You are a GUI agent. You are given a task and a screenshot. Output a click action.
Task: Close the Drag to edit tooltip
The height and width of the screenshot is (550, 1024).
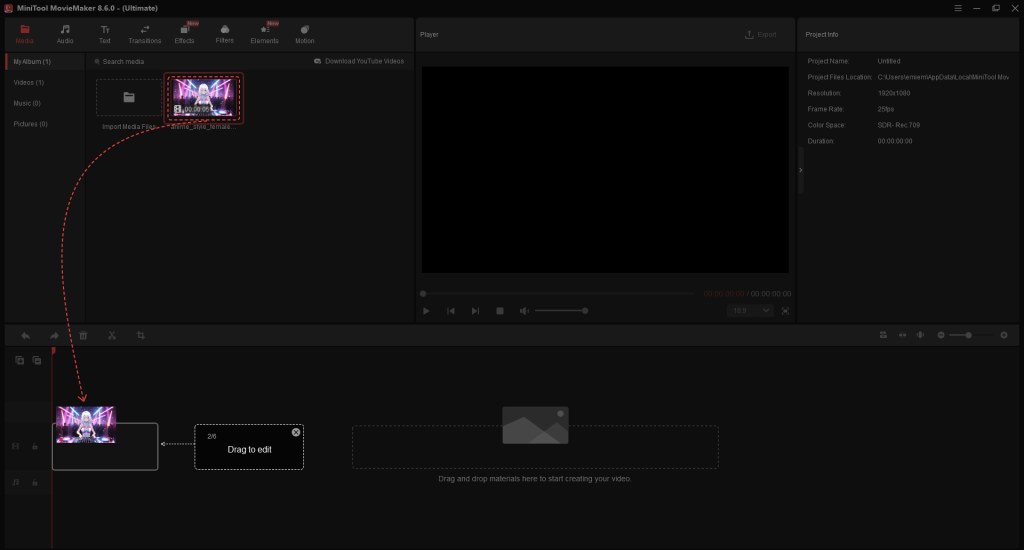tap(296, 432)
